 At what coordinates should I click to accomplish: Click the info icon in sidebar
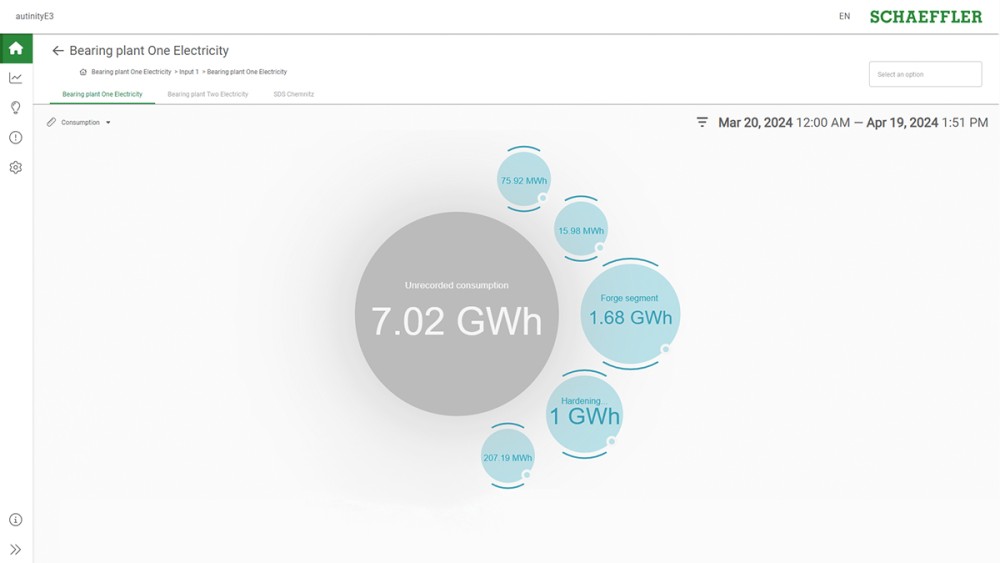(16, 520)
